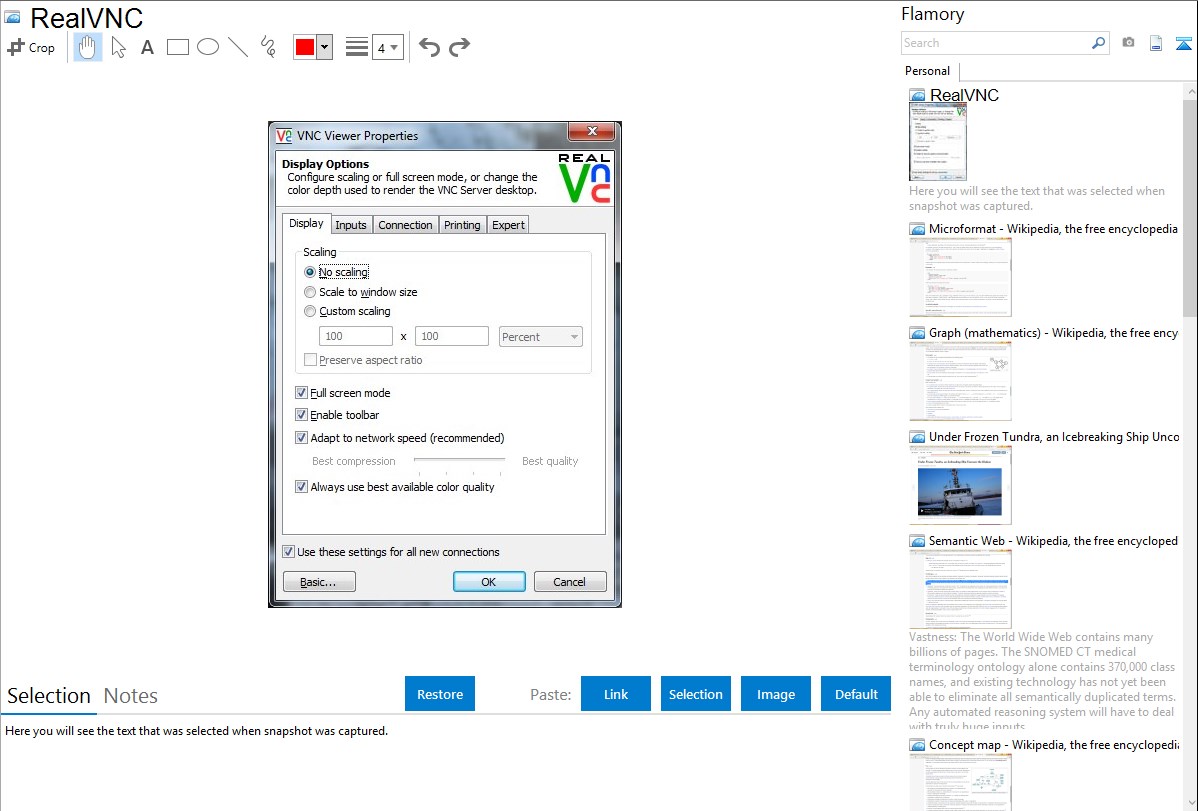Open the Semantic Web snapshot thumbnail
Screen dimensions: 1198x811
pyautogui.click(x=960, y=589)
